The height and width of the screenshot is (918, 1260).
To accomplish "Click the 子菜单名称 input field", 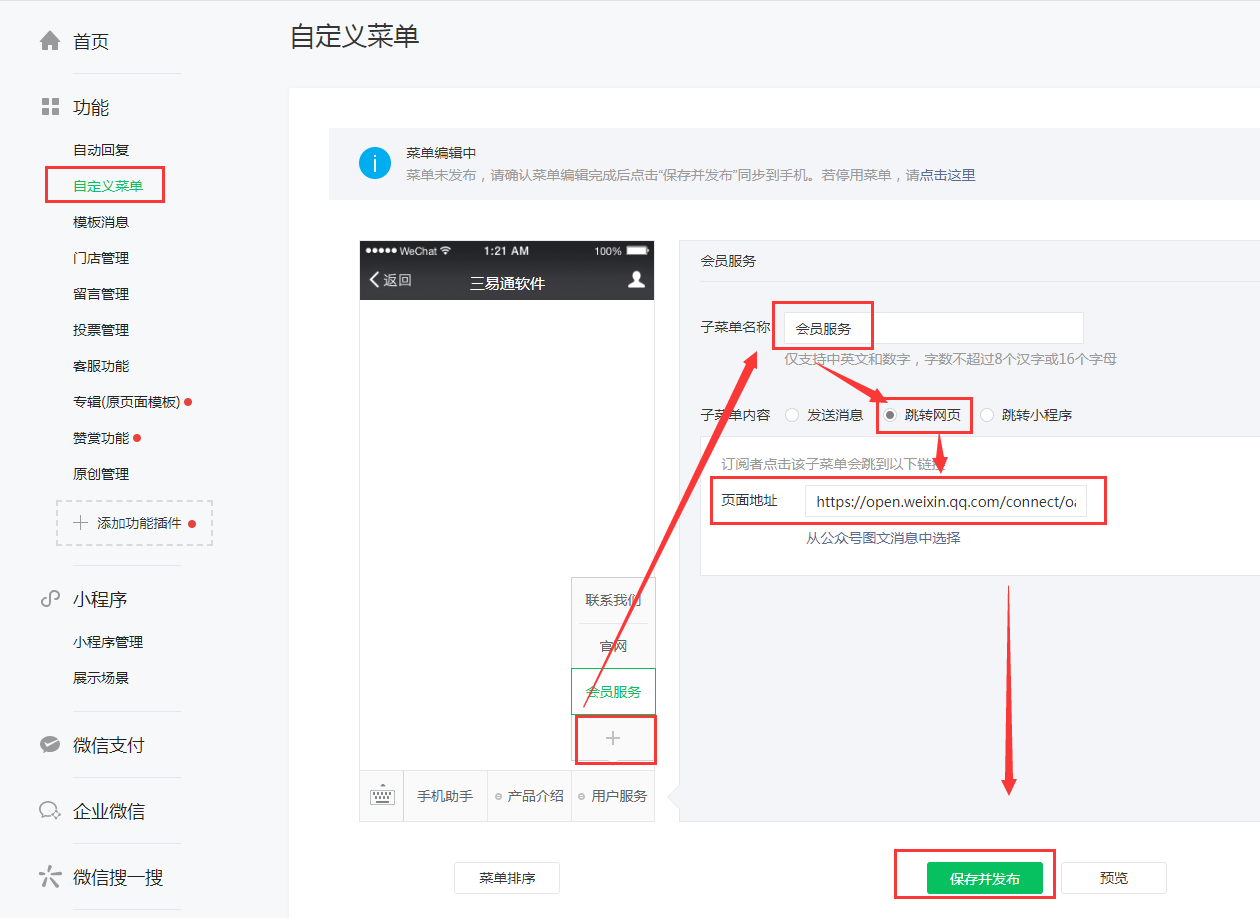I will [x=933, y=328].
